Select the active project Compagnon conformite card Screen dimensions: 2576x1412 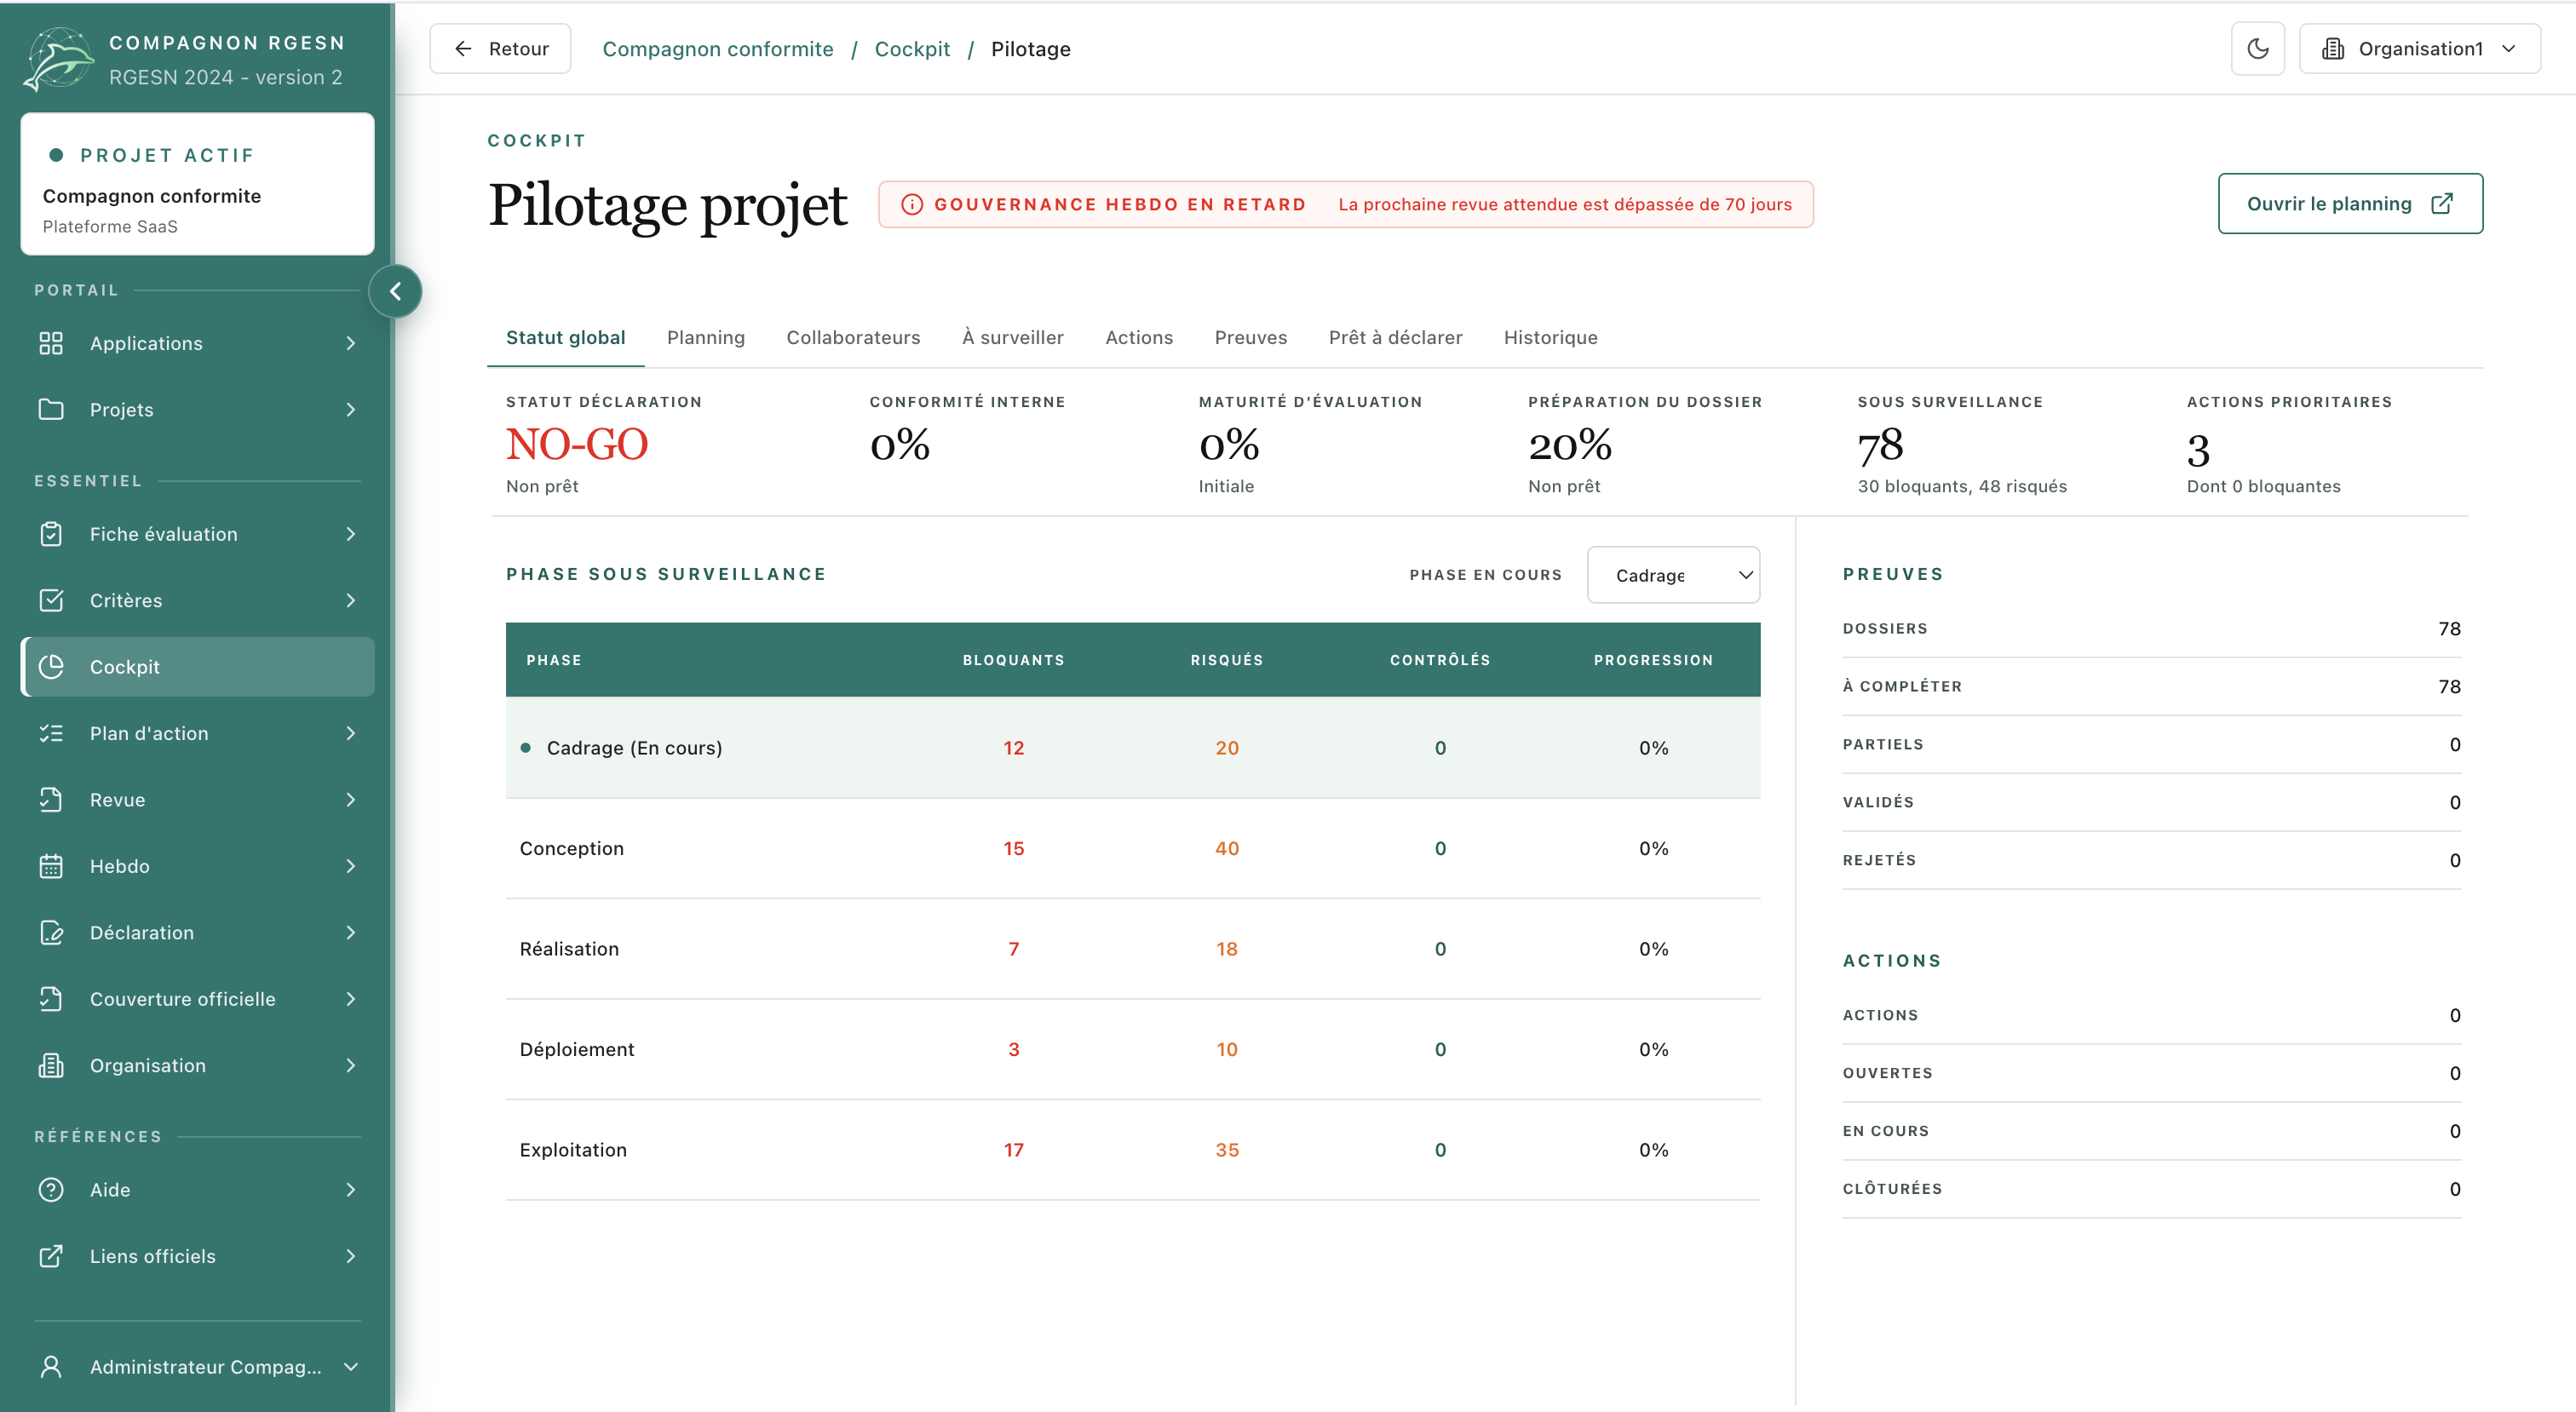197,184
